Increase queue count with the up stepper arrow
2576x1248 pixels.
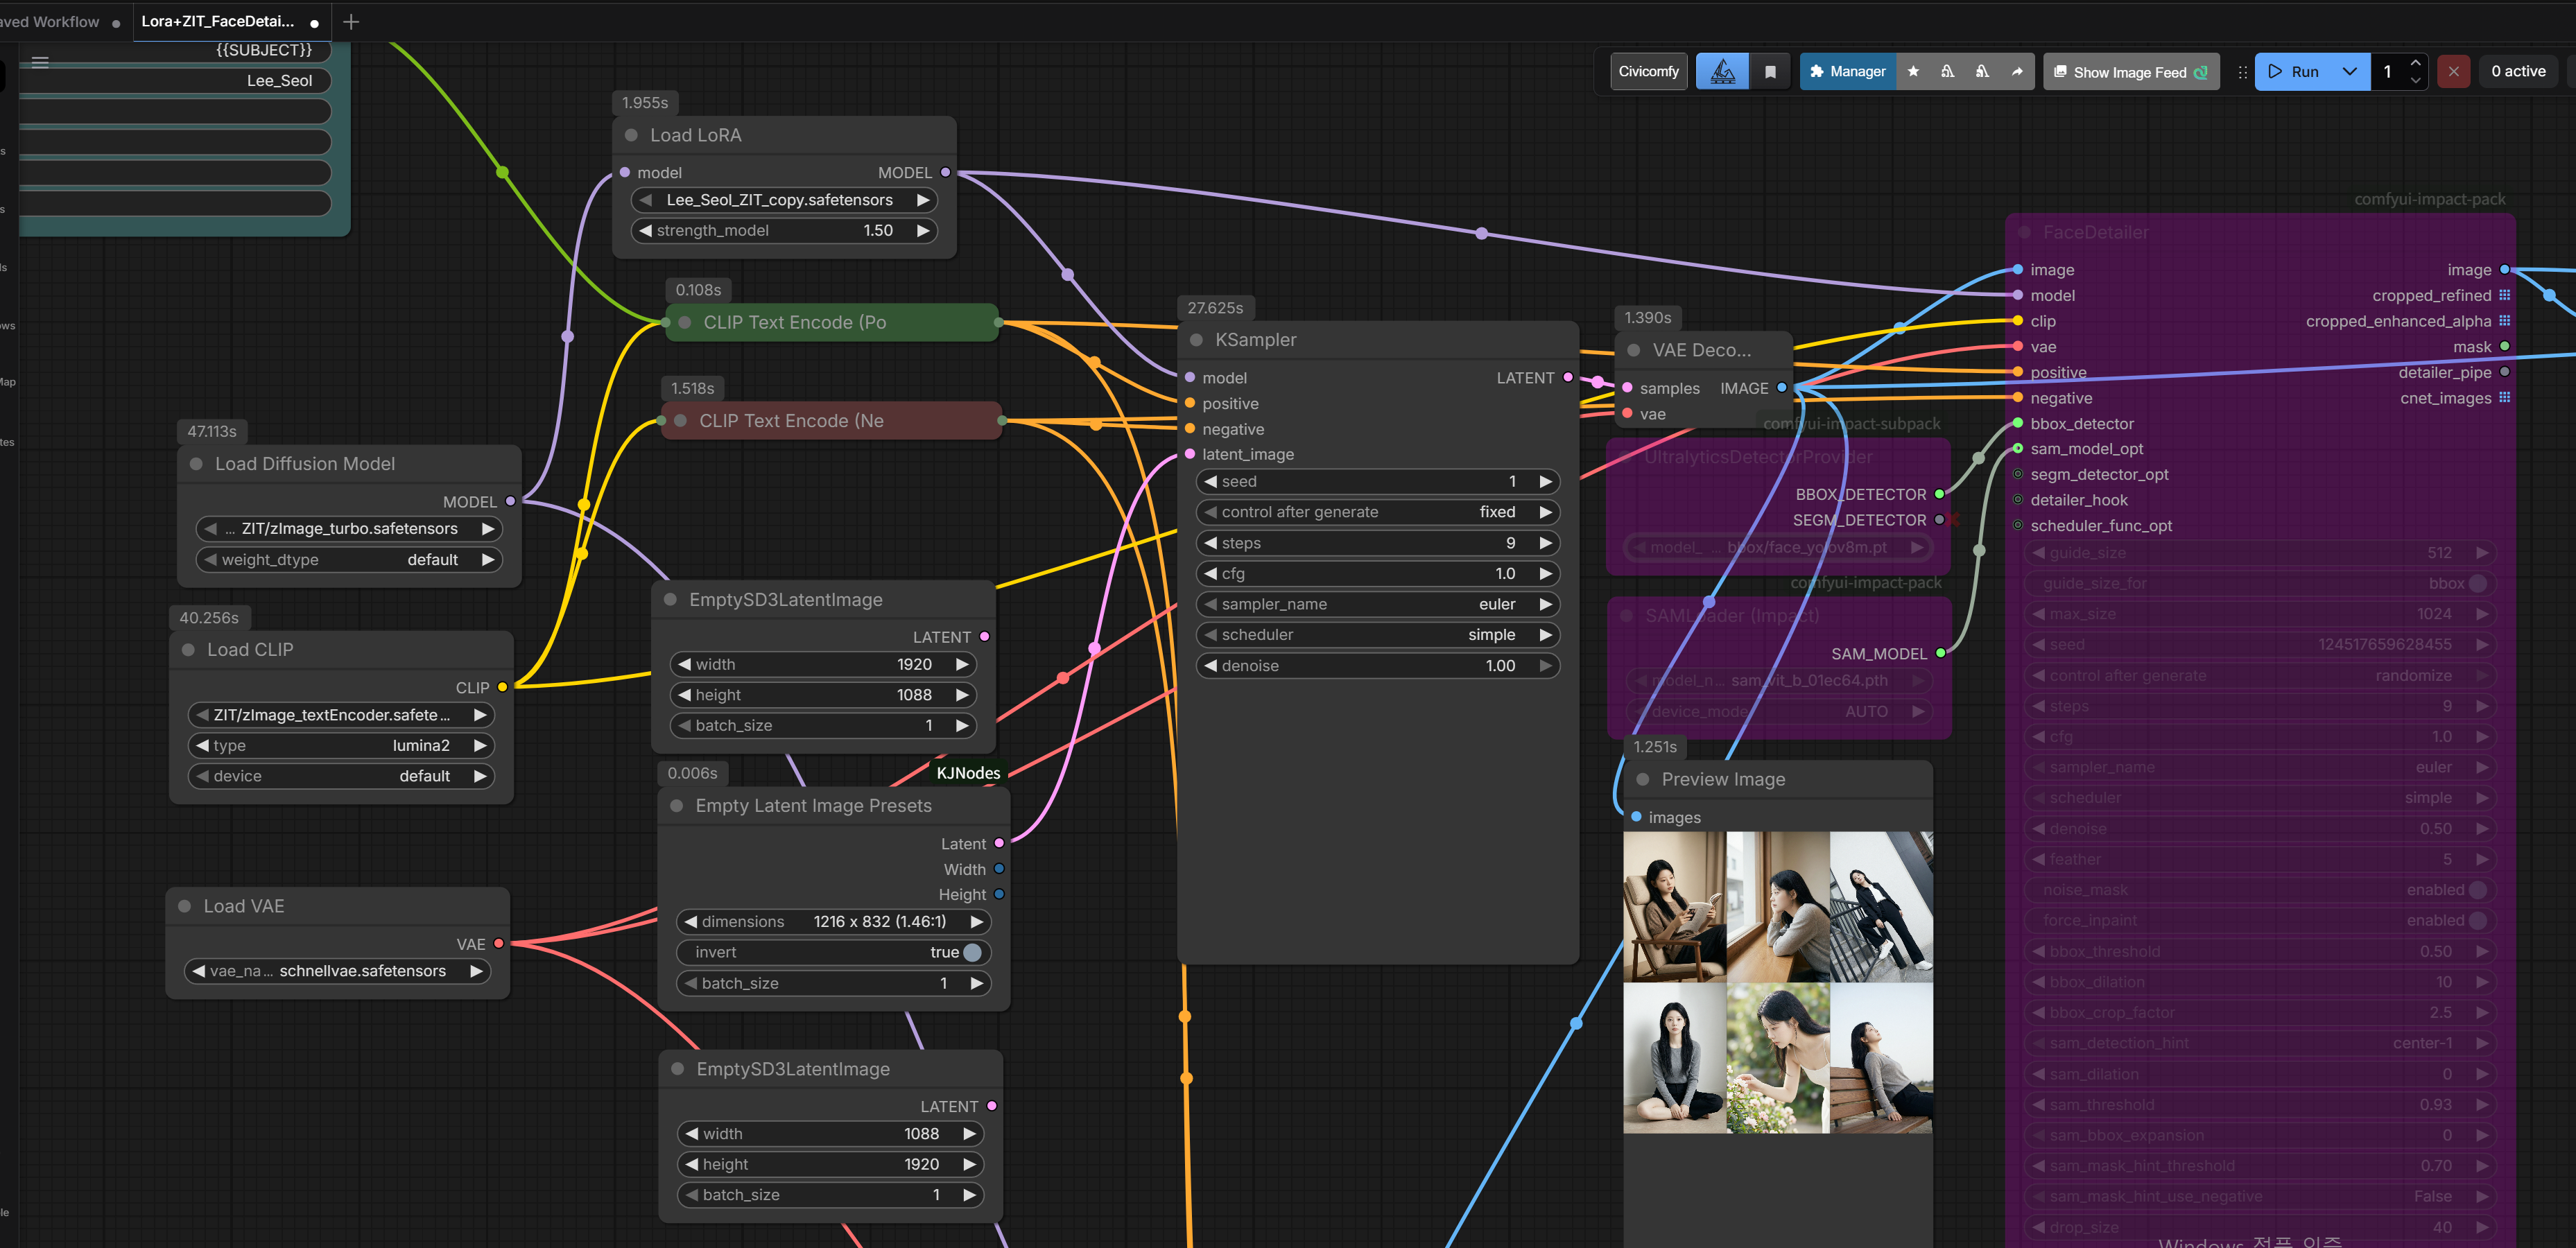(2417, 62)
